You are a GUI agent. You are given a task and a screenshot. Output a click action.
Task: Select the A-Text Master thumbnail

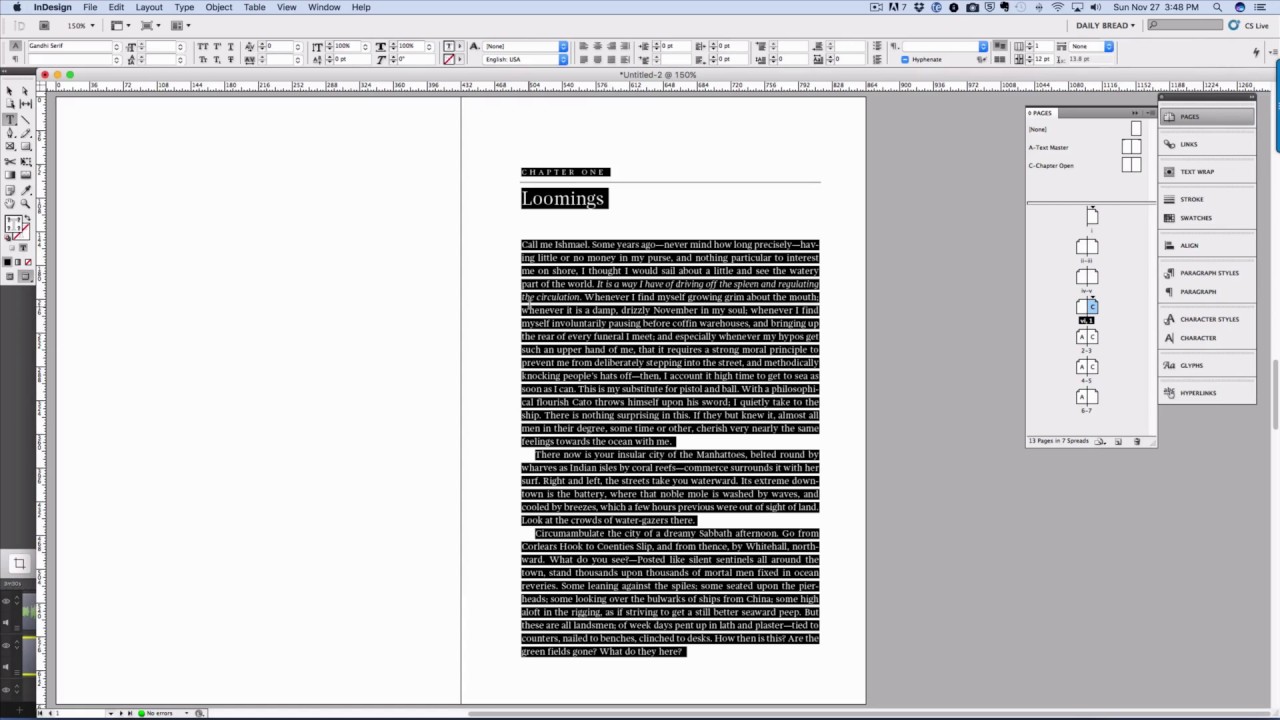1131,147
